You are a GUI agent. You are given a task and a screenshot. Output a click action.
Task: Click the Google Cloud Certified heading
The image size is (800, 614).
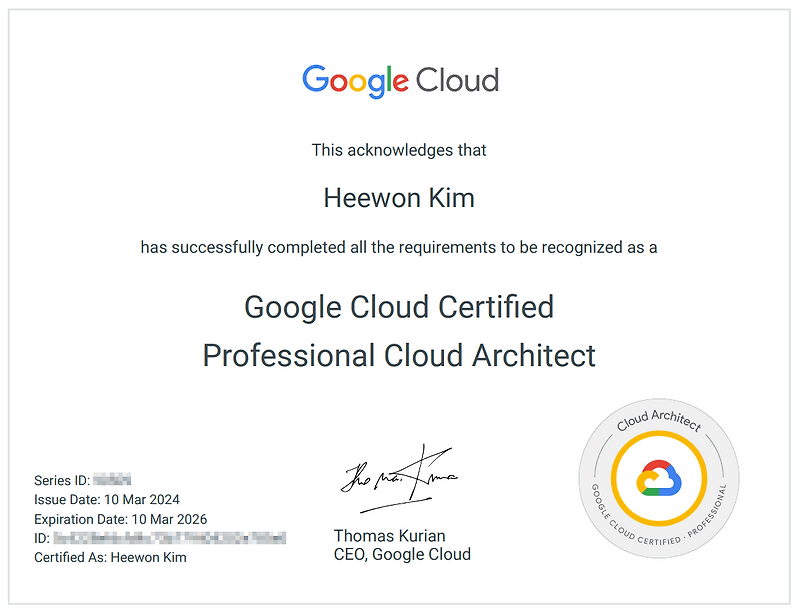400,307
